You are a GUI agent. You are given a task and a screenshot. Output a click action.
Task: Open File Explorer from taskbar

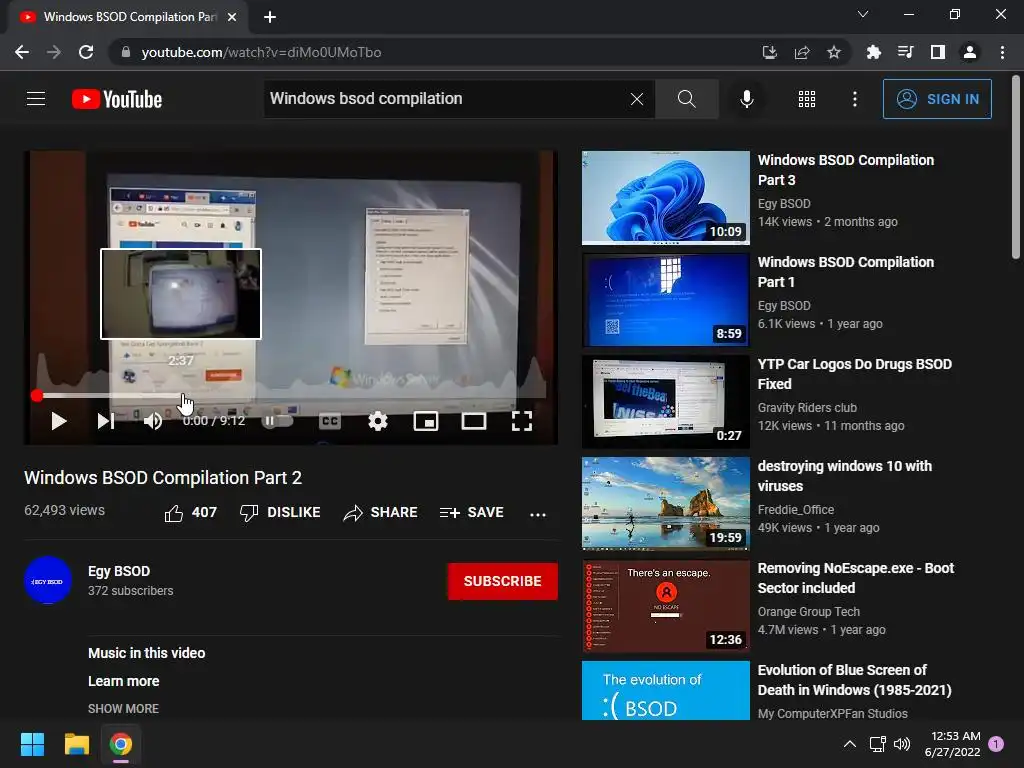[x=76, y=744]
